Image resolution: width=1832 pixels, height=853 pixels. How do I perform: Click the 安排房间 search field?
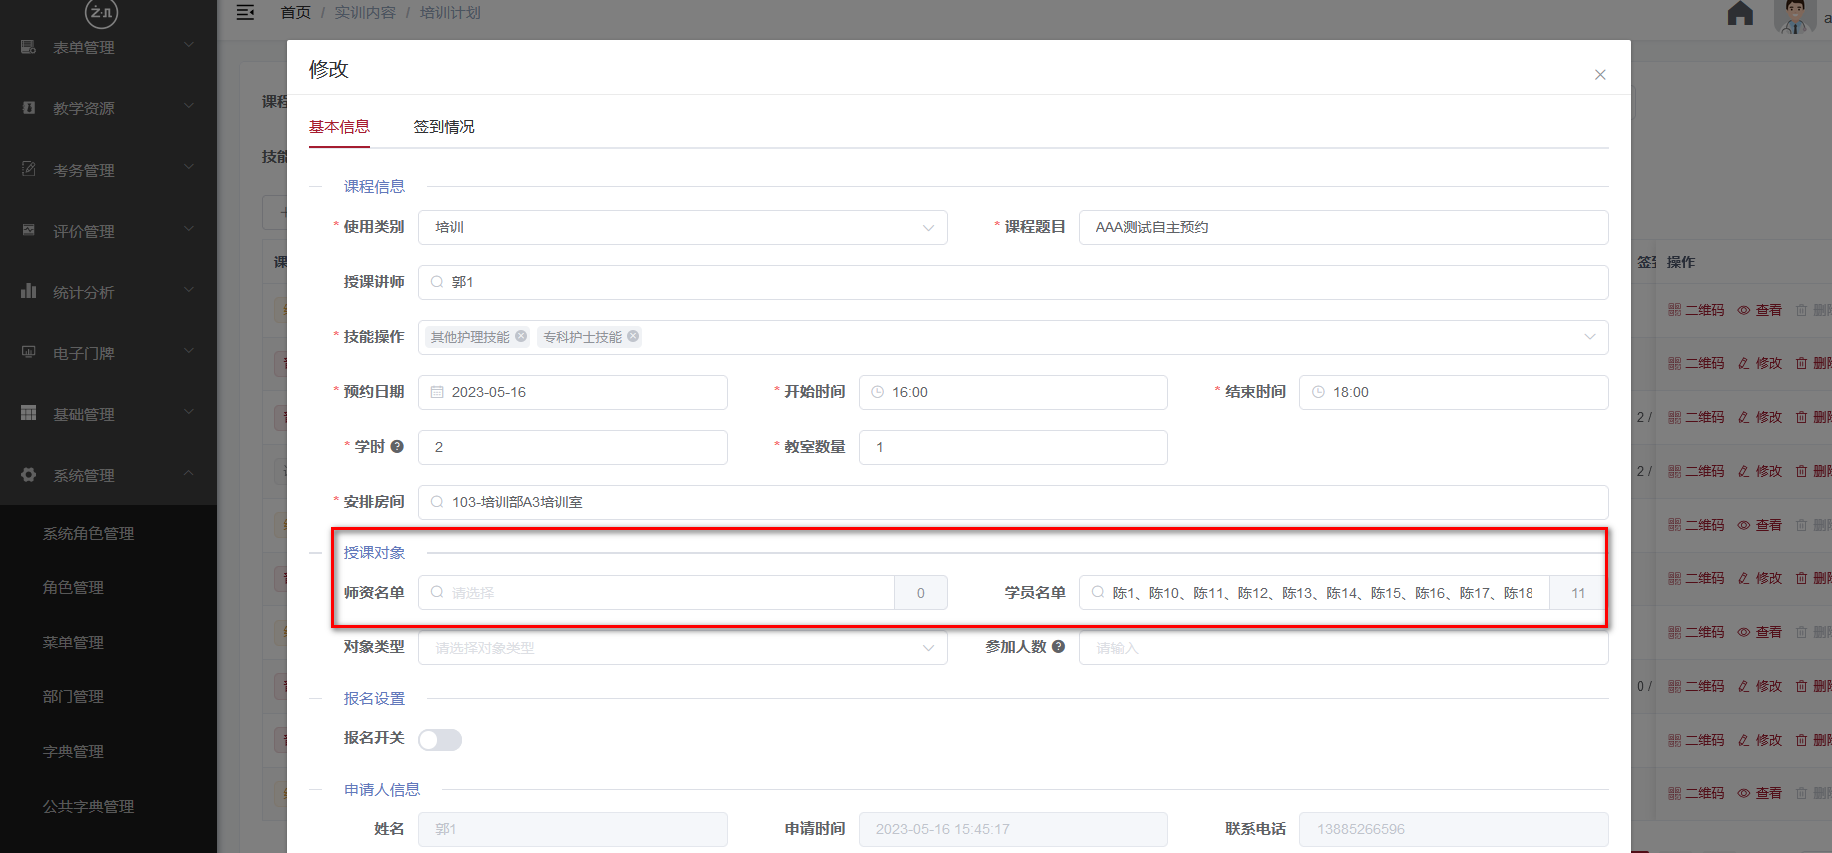[1013, 502]
